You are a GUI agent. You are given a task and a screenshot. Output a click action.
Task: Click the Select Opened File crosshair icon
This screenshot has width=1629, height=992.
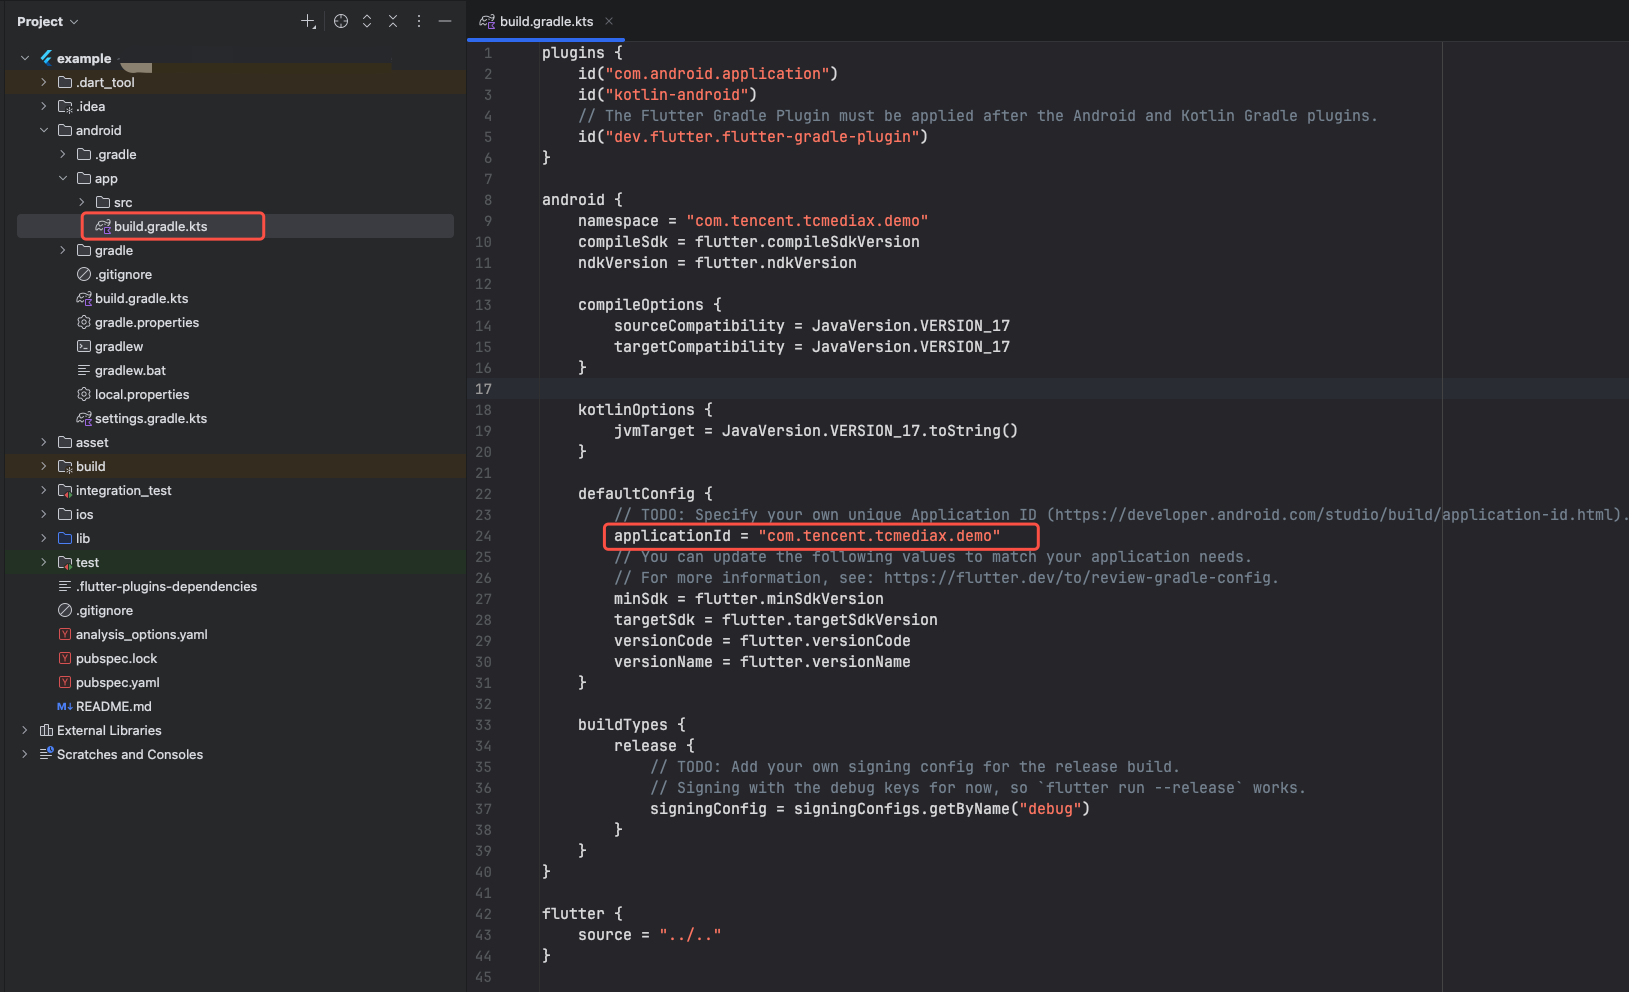[x=341, y=21]
